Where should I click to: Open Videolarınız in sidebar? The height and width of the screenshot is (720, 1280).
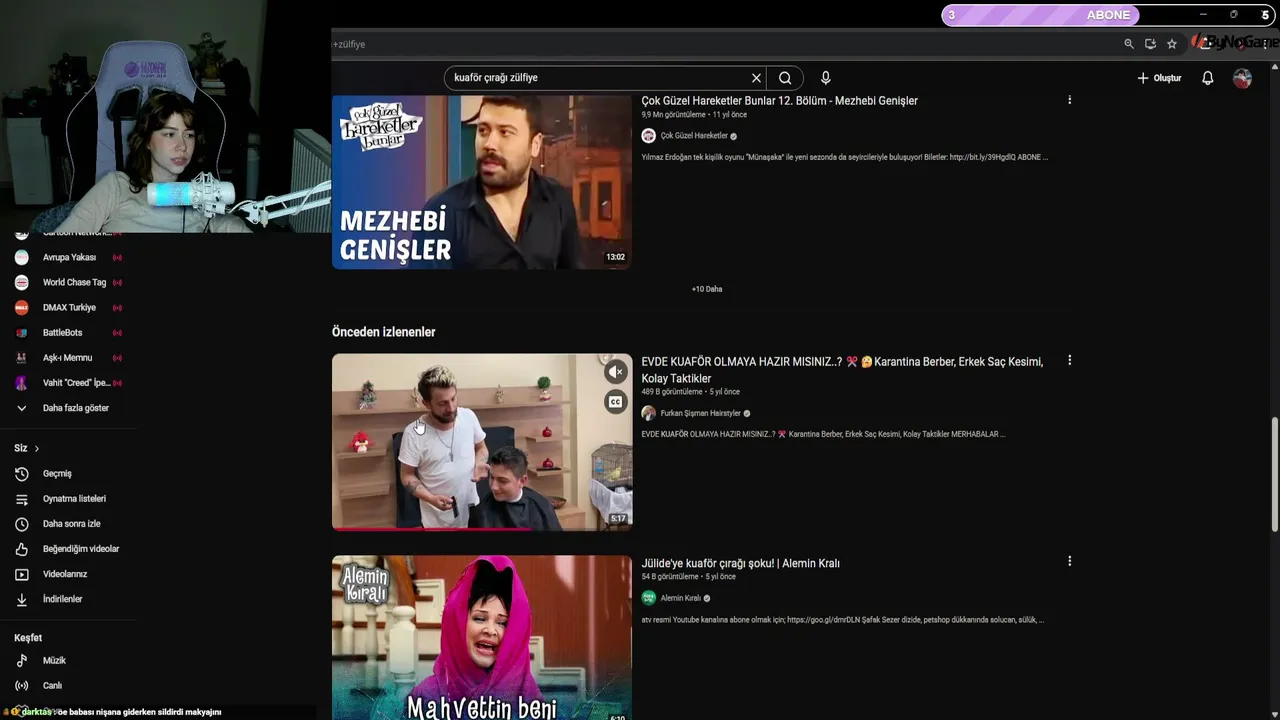[x=67, y=574]
